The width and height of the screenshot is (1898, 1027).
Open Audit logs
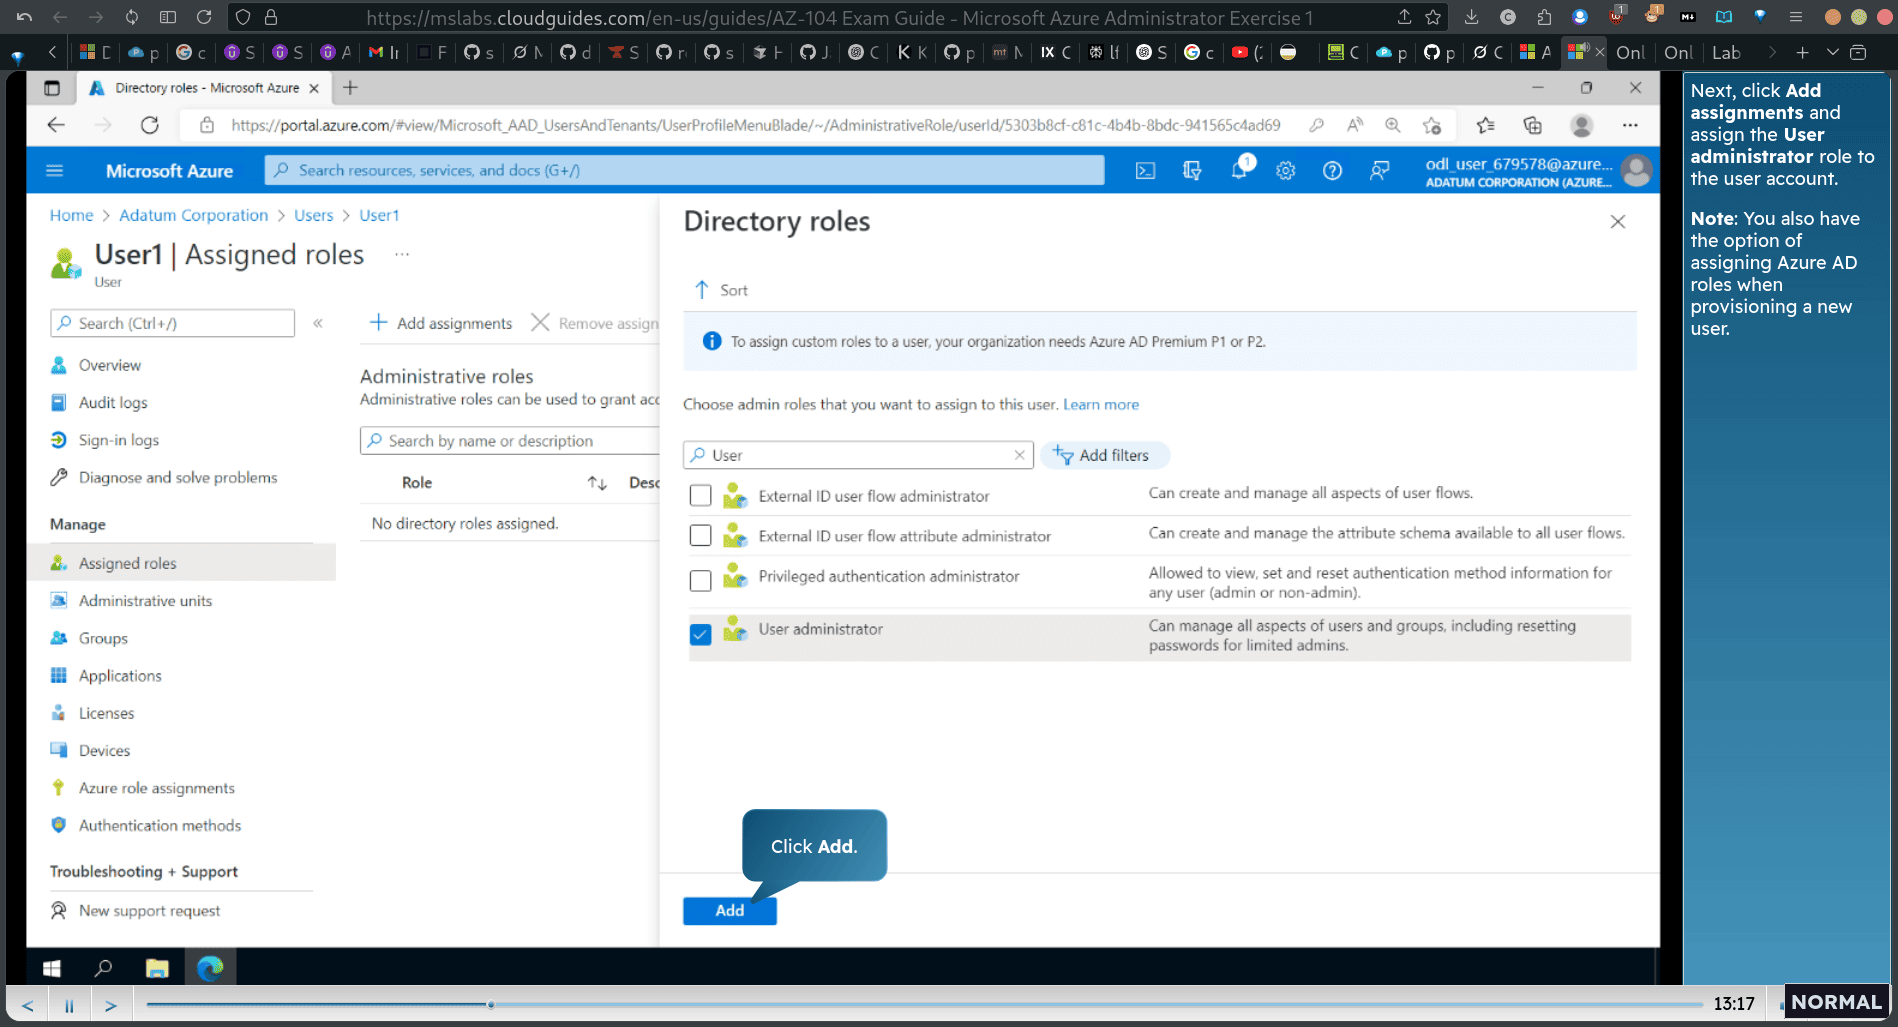[113, 402]
